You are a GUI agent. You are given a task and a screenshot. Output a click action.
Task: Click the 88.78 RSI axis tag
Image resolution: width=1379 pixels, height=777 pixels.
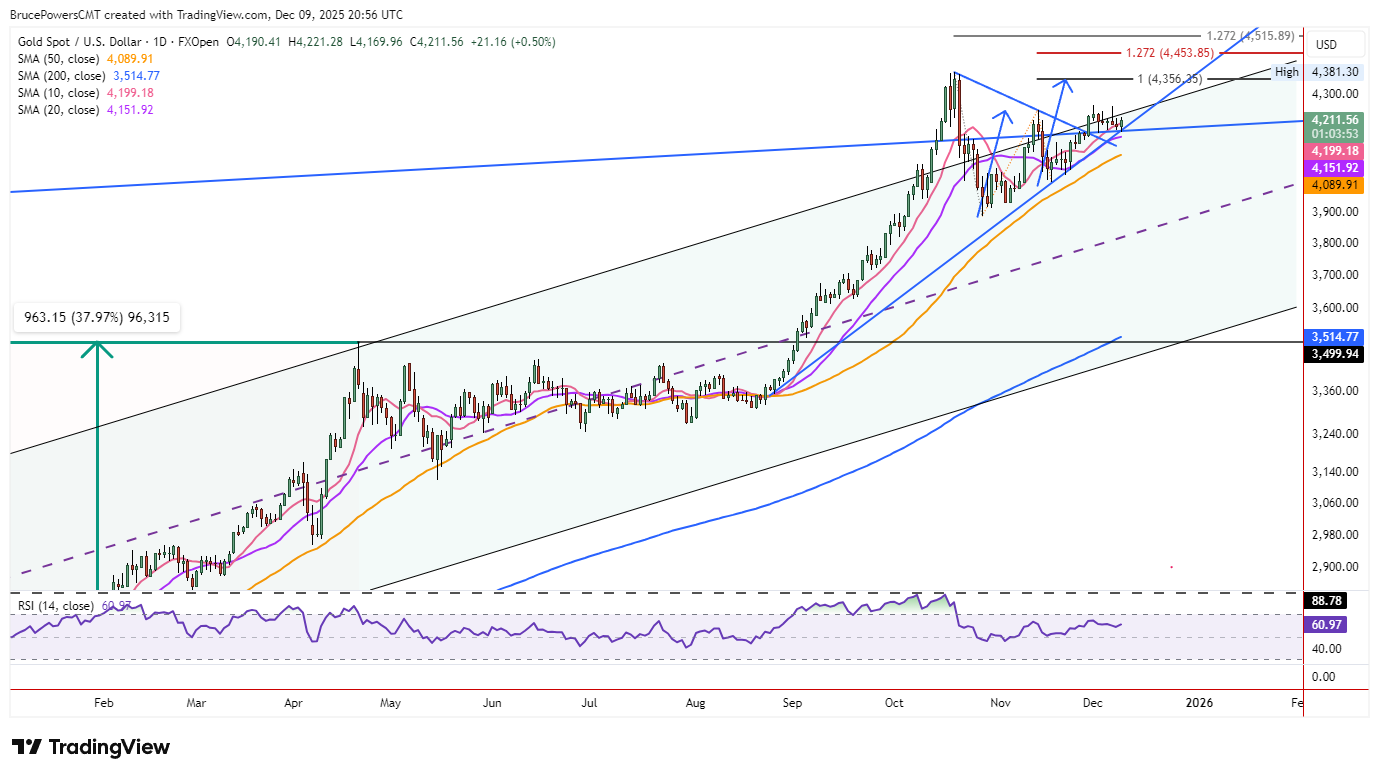1324,601
